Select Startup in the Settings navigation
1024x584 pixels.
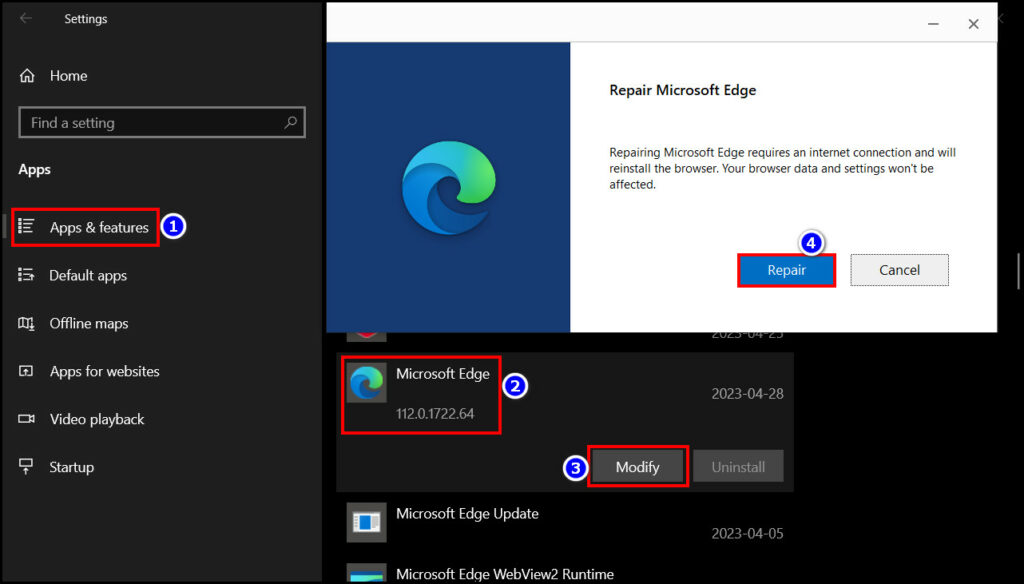click(x=74, y=467)
